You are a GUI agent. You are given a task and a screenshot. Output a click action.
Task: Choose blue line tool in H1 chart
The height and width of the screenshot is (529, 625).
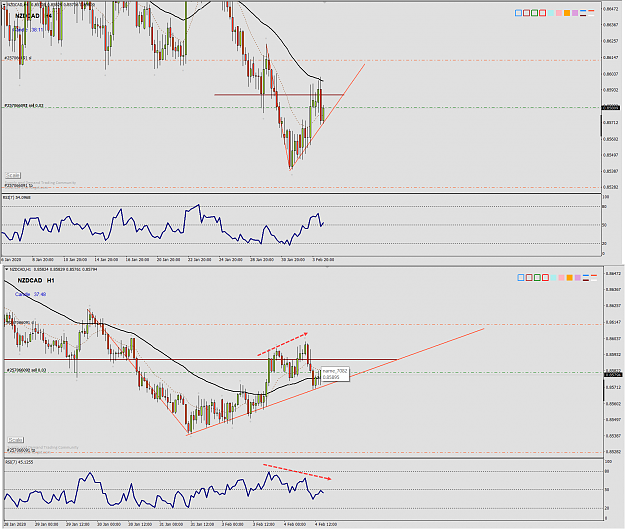pos(586,275)
